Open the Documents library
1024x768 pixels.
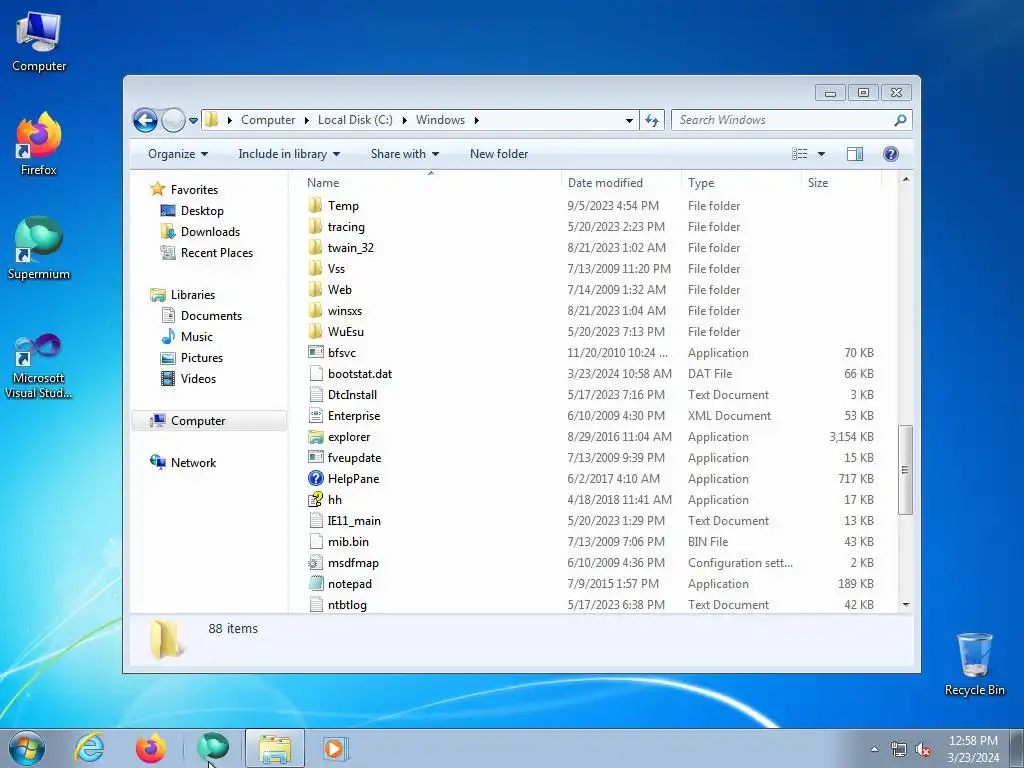tap(211, 316)
